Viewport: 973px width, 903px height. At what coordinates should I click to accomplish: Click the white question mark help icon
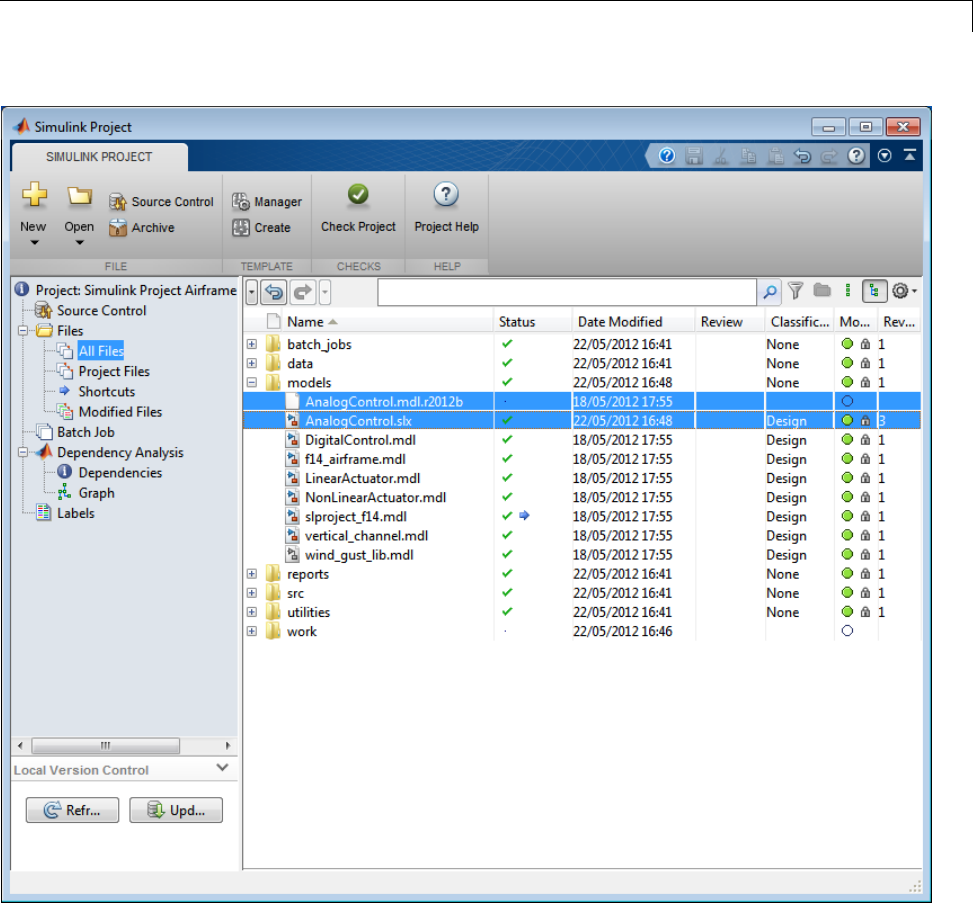(856, 155)
